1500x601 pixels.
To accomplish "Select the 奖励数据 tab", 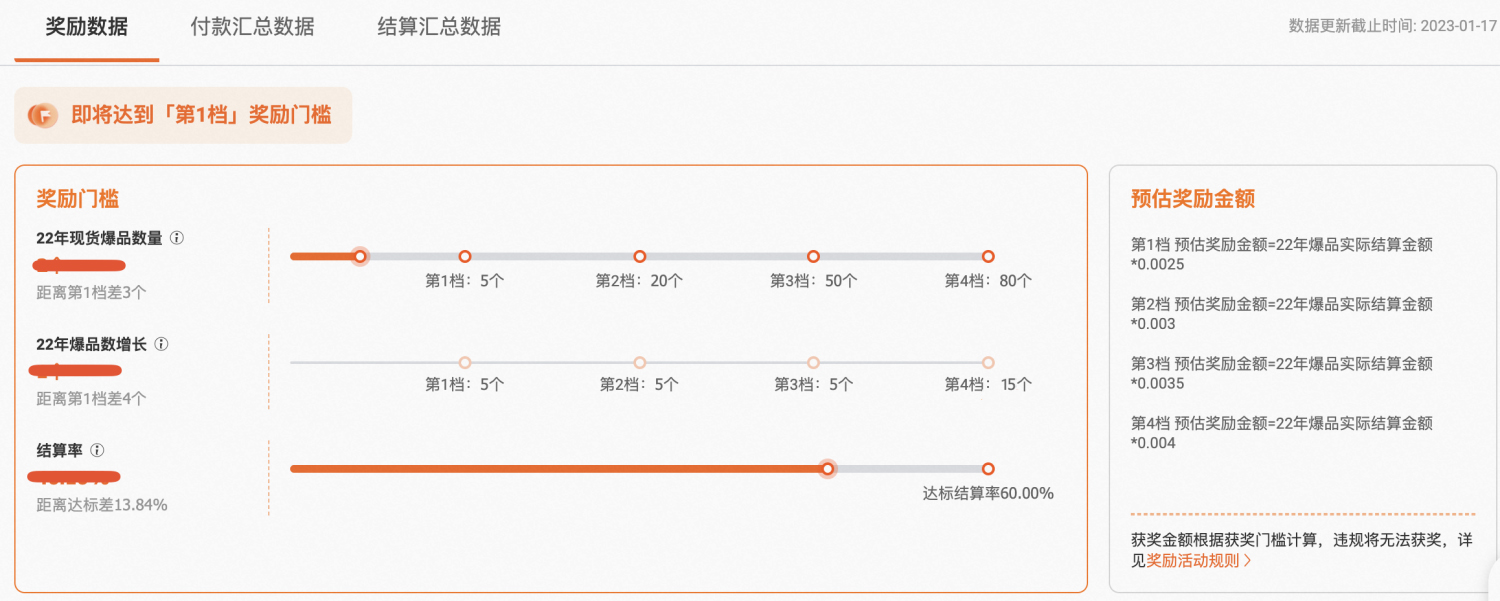I will coord(87,27).
